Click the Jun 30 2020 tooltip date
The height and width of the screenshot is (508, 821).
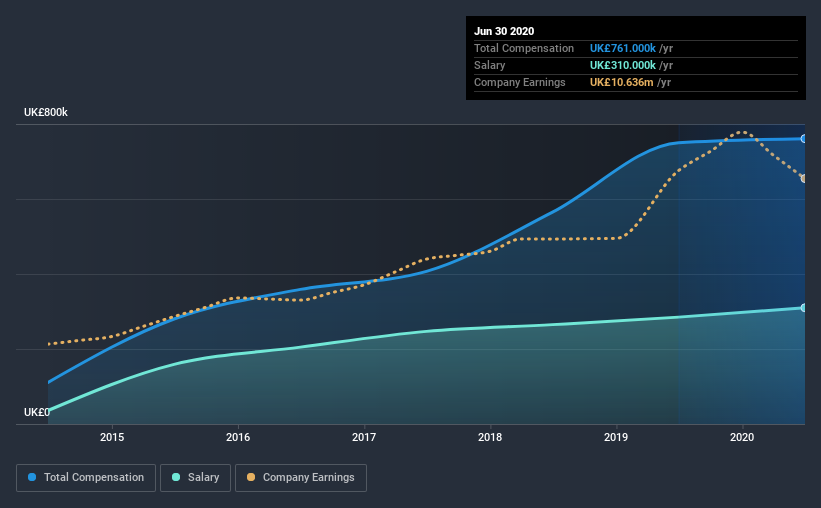pyautogui.click(x=504, y=31)
